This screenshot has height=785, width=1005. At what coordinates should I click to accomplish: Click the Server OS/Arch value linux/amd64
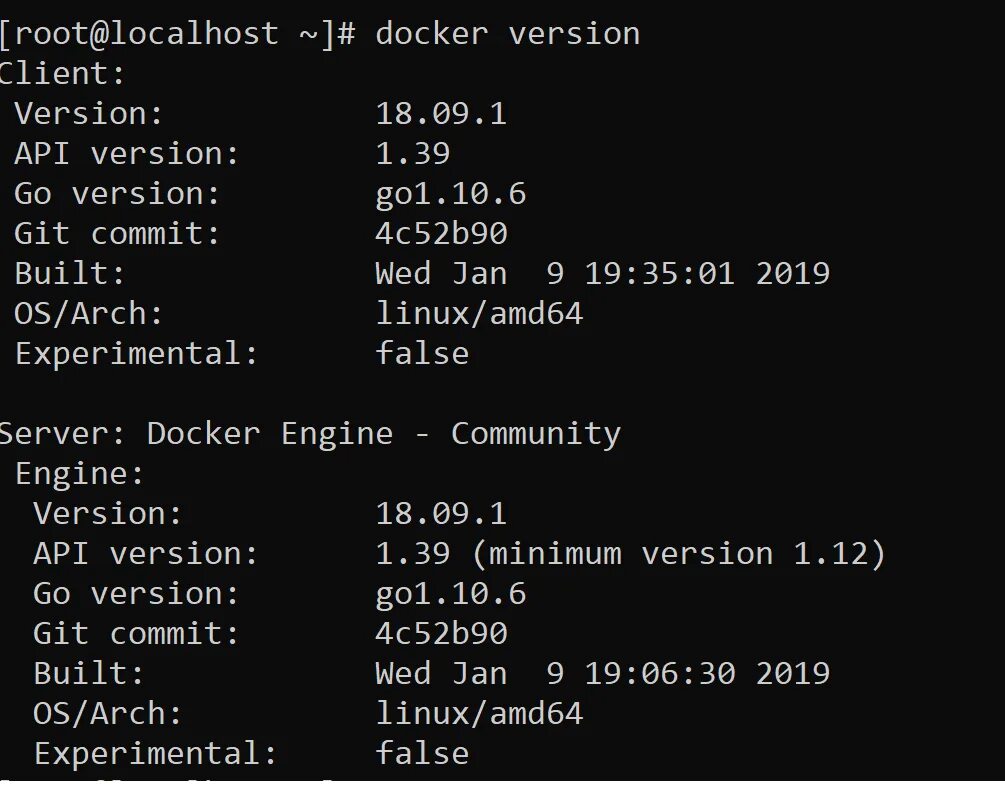tap(479, 713)
